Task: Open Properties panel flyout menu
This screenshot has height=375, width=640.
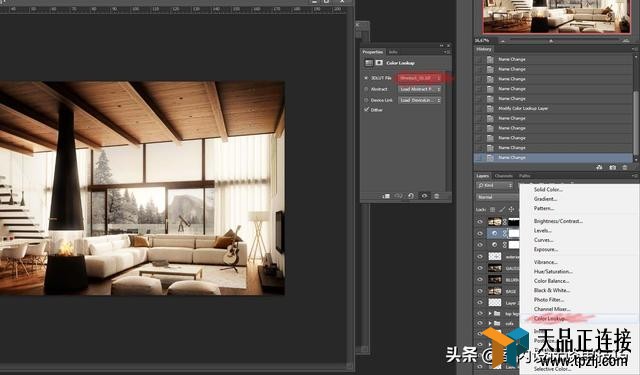Action: 447,52
